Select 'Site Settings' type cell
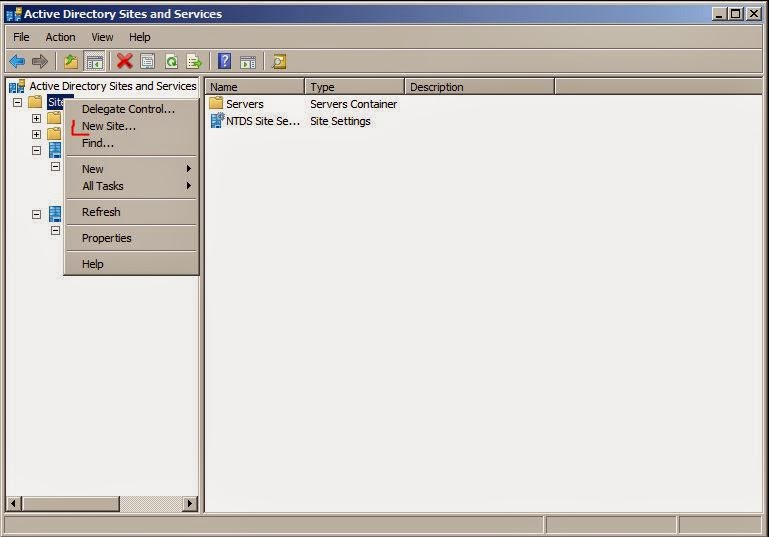 340,121
